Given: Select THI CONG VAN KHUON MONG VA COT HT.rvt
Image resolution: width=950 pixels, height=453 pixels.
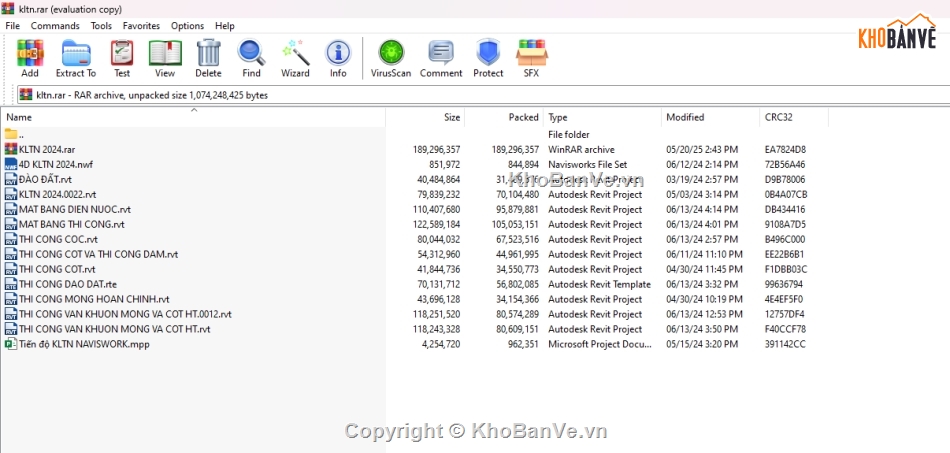Looking at the screenshot, I should (115, 329).
